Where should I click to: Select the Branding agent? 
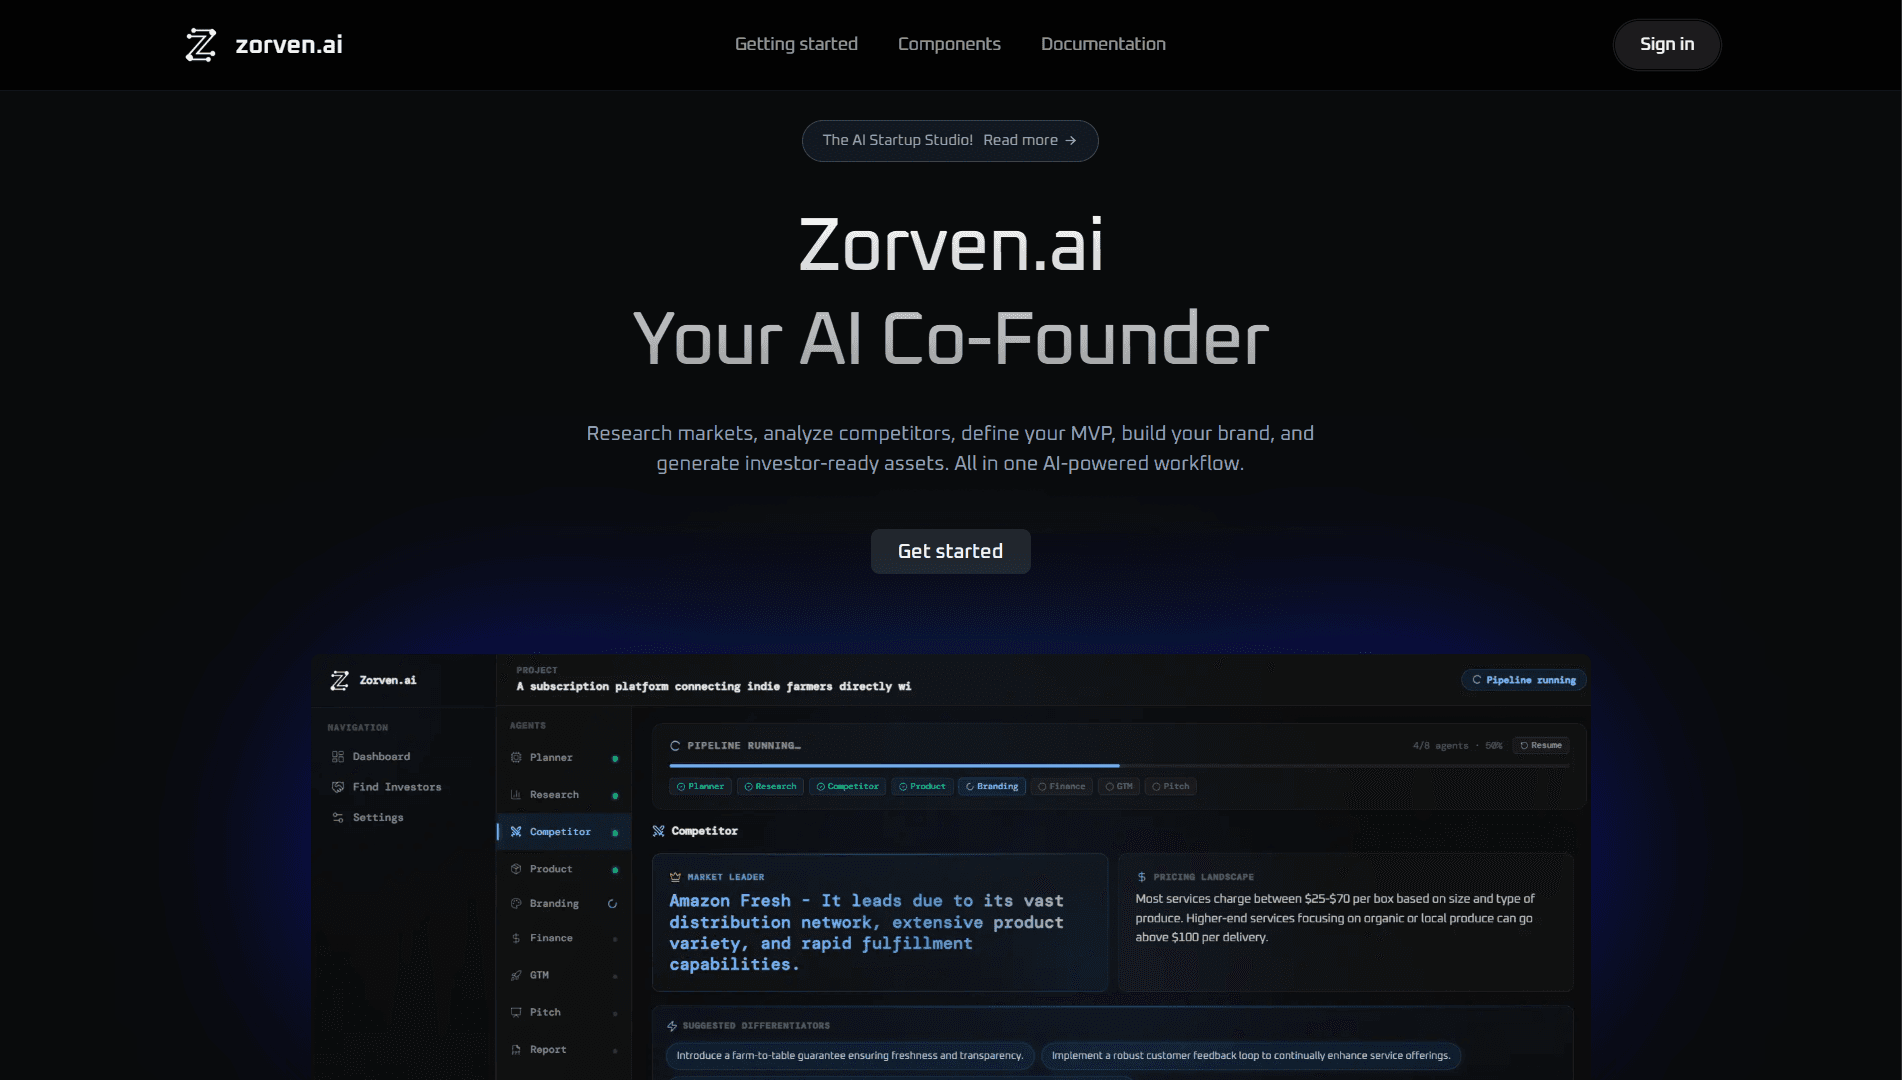[564, 904]
